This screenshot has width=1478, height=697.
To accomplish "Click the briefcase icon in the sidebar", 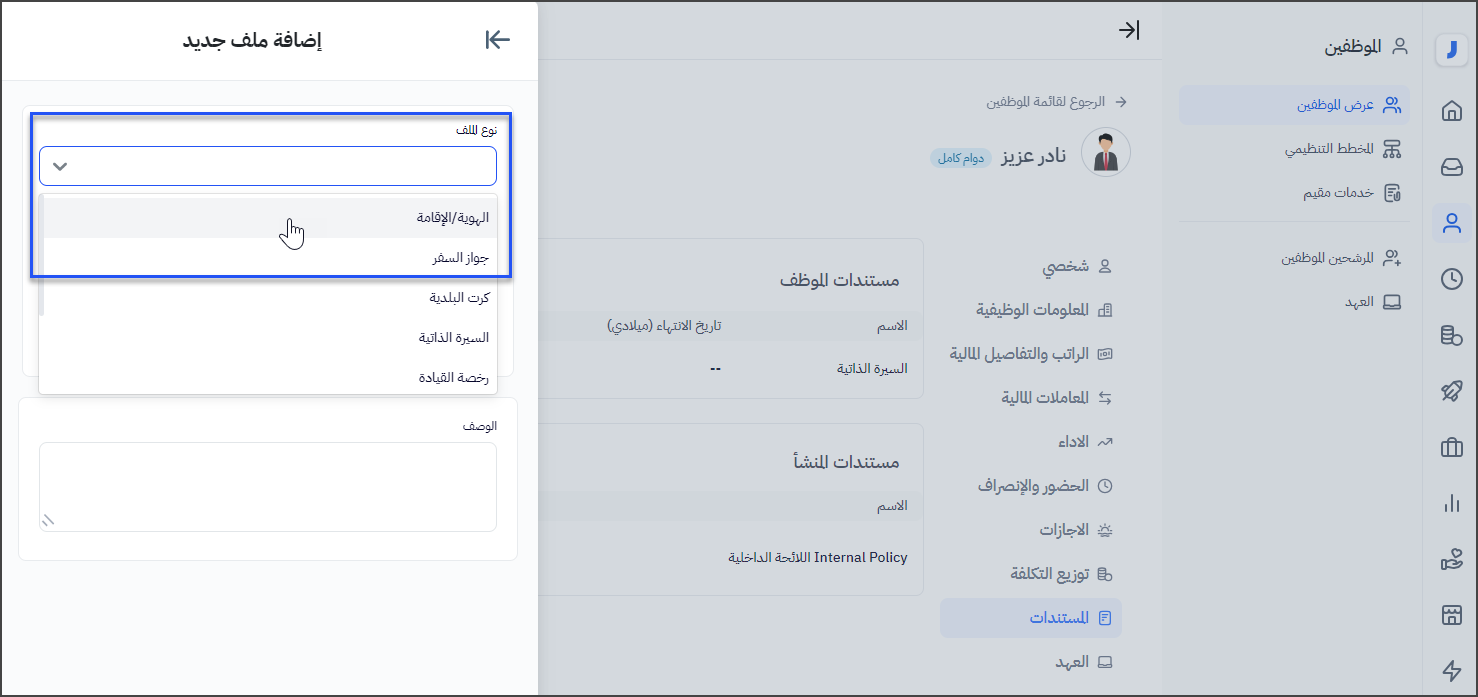I will [x=1451, y=448].
